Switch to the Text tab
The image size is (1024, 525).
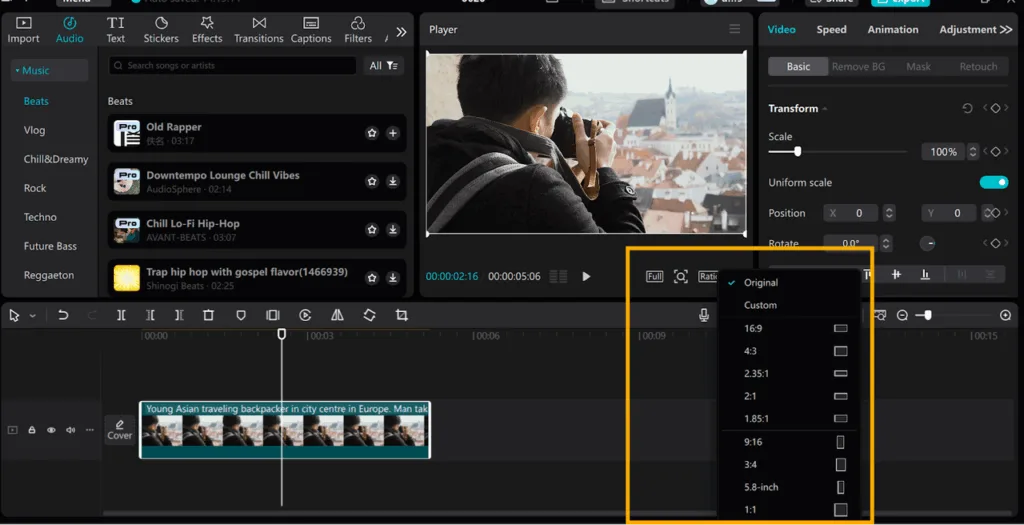[x=116, y=30]
